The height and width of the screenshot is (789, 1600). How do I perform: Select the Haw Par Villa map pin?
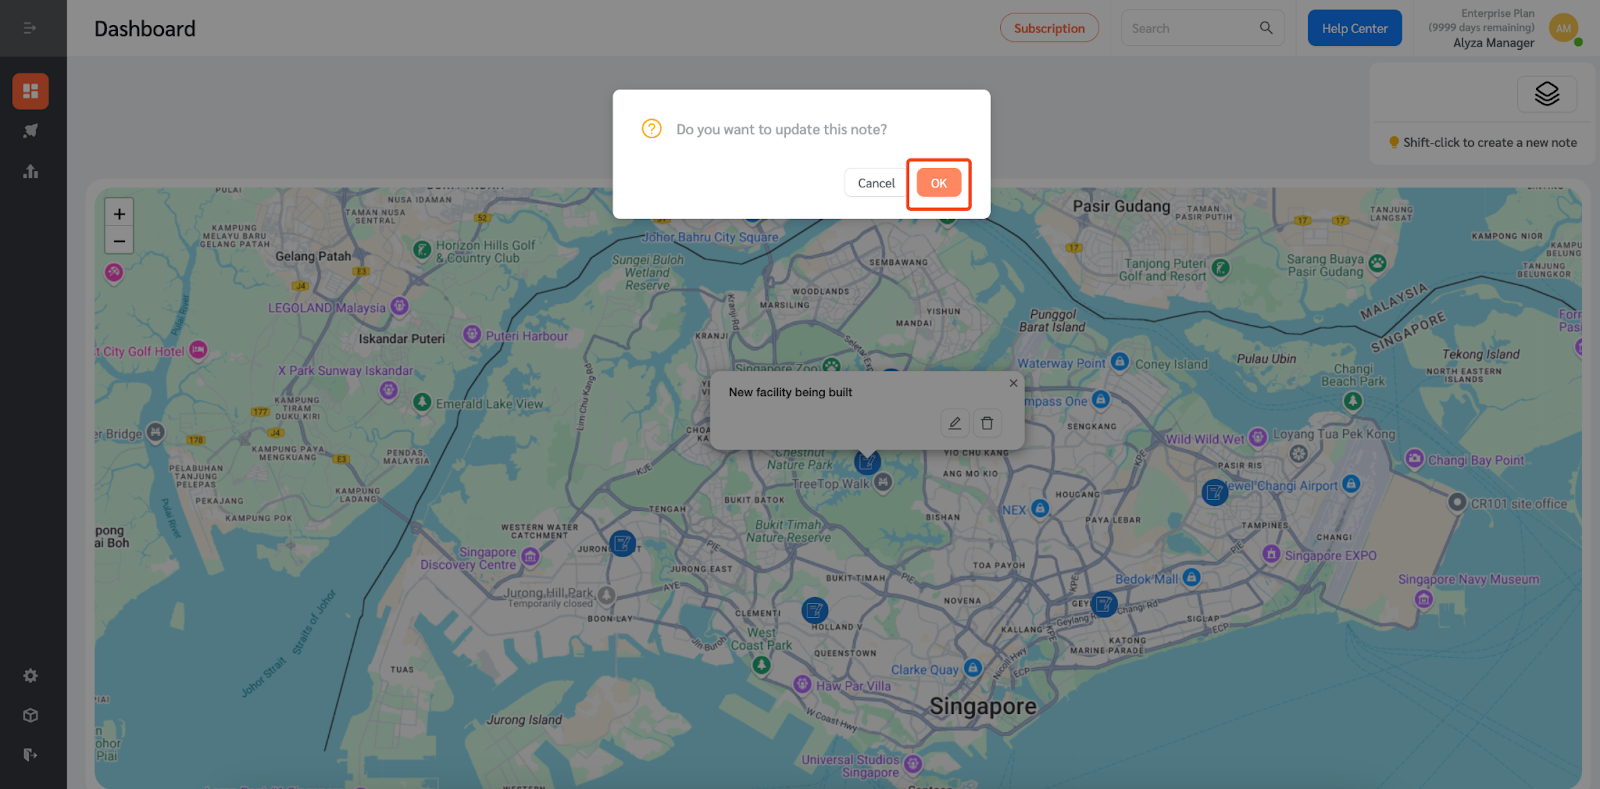802,684
